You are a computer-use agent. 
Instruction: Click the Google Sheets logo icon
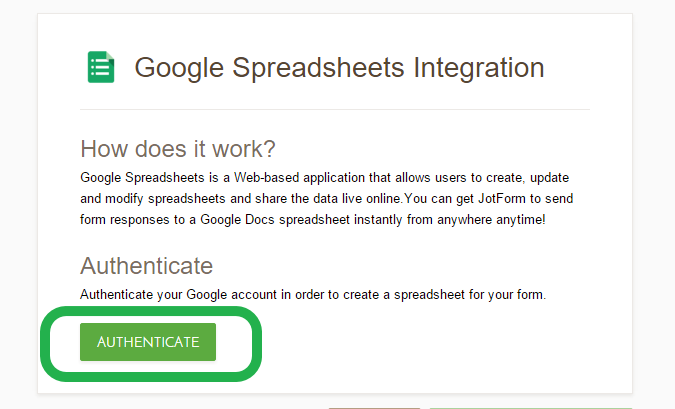(101, 67)
